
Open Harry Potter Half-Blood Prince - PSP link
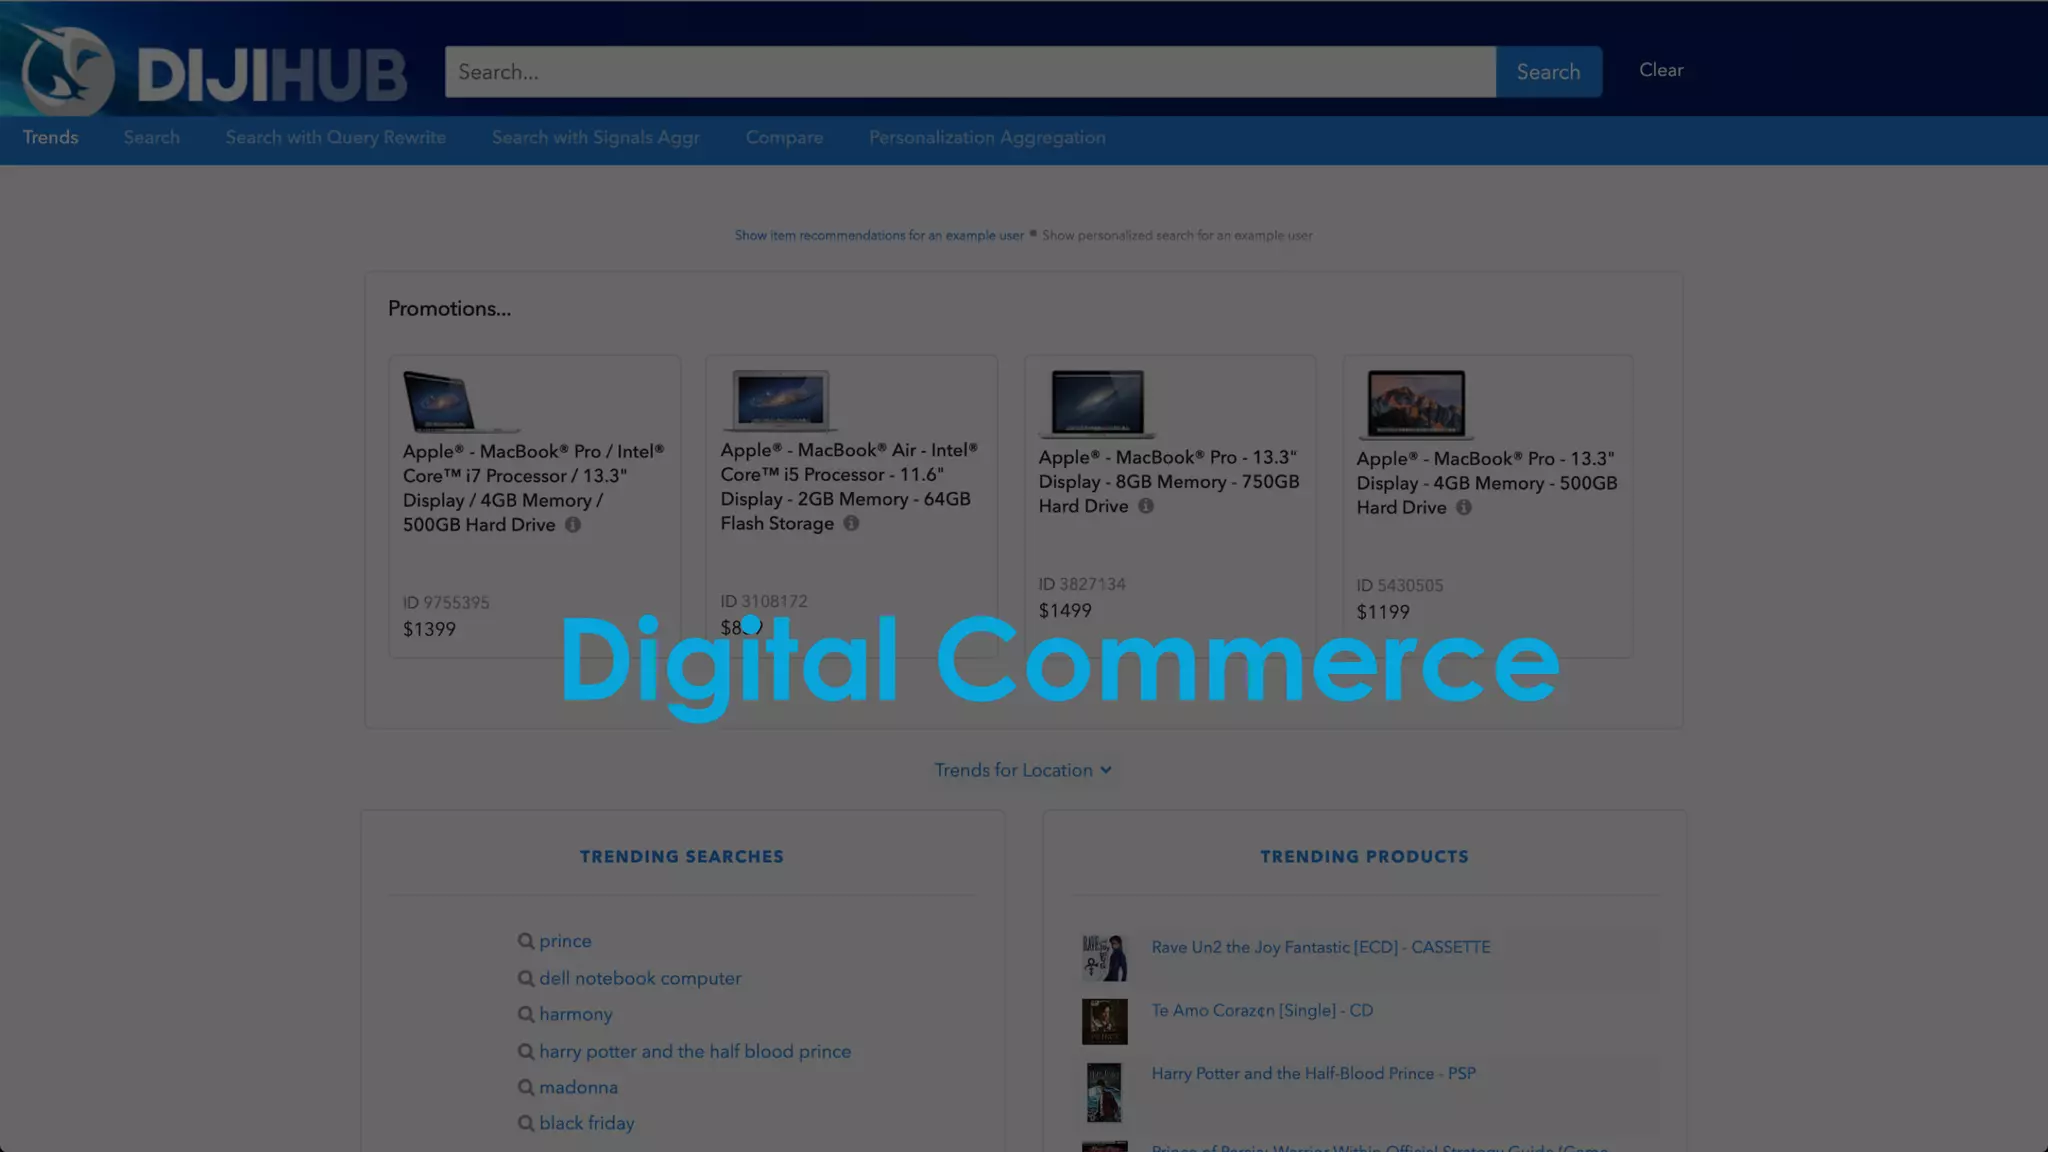(x=1313, y=1073)
